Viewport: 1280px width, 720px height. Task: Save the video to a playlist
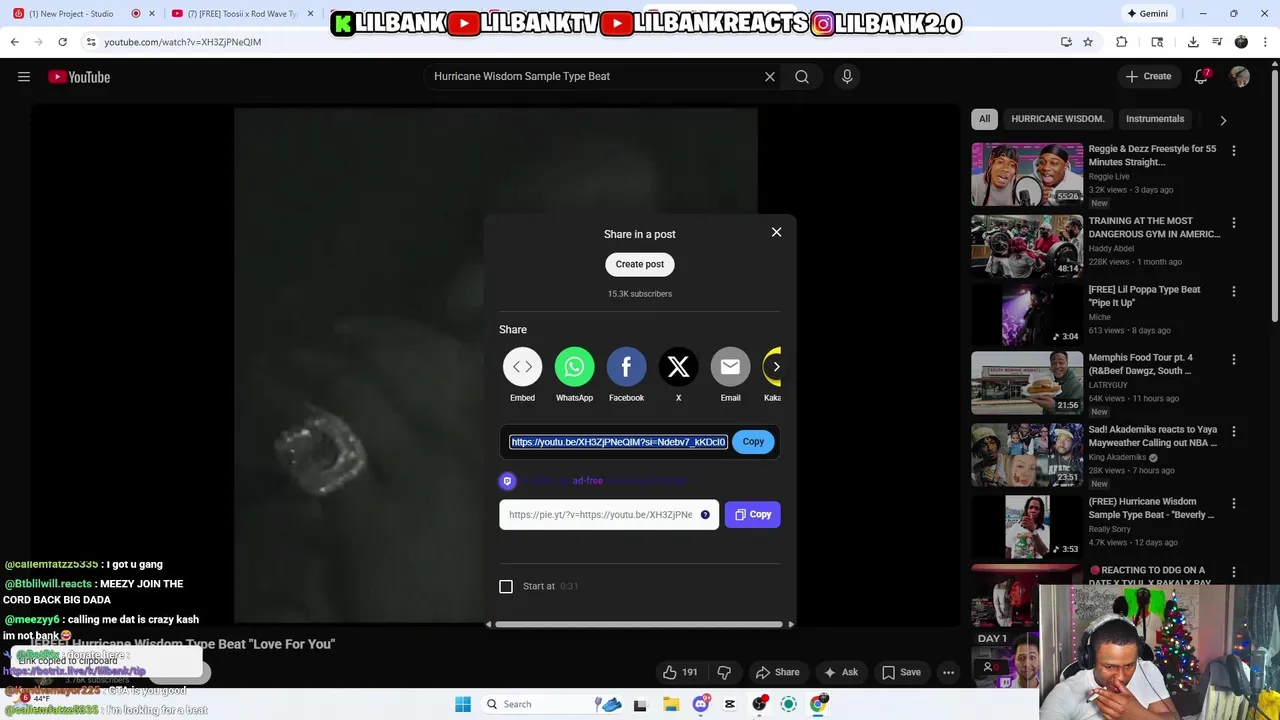(901, 672)
